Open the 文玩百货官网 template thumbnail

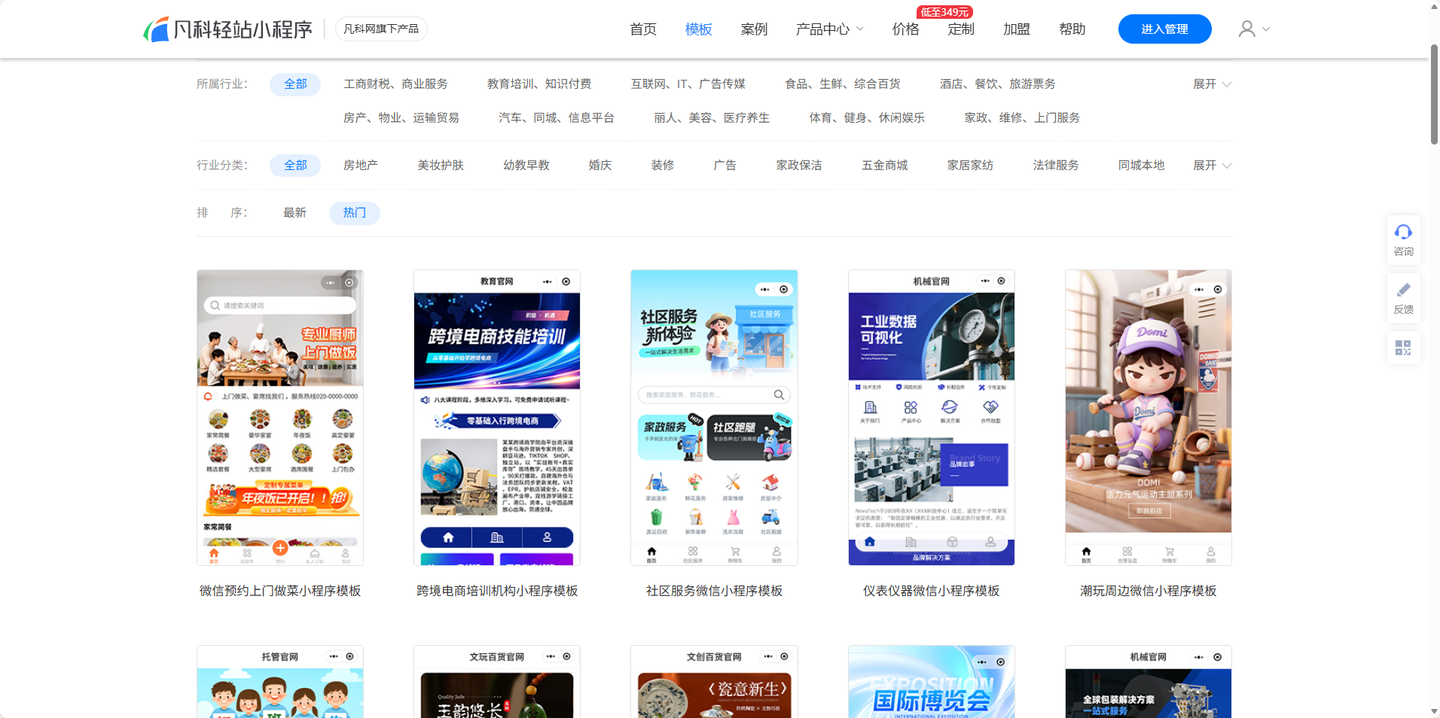click(497, 681)
